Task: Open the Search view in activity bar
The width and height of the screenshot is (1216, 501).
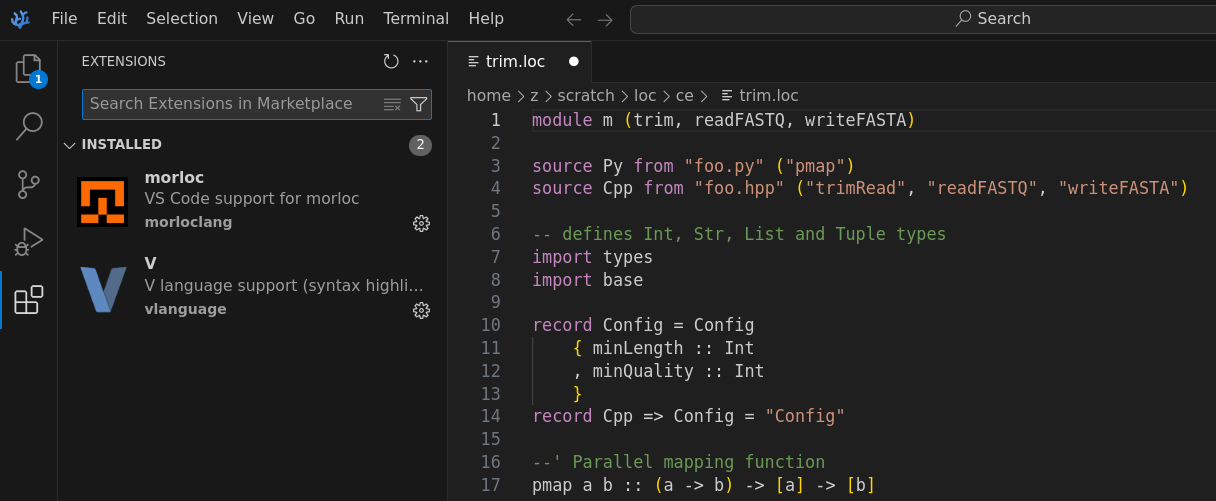Action: 29,126
